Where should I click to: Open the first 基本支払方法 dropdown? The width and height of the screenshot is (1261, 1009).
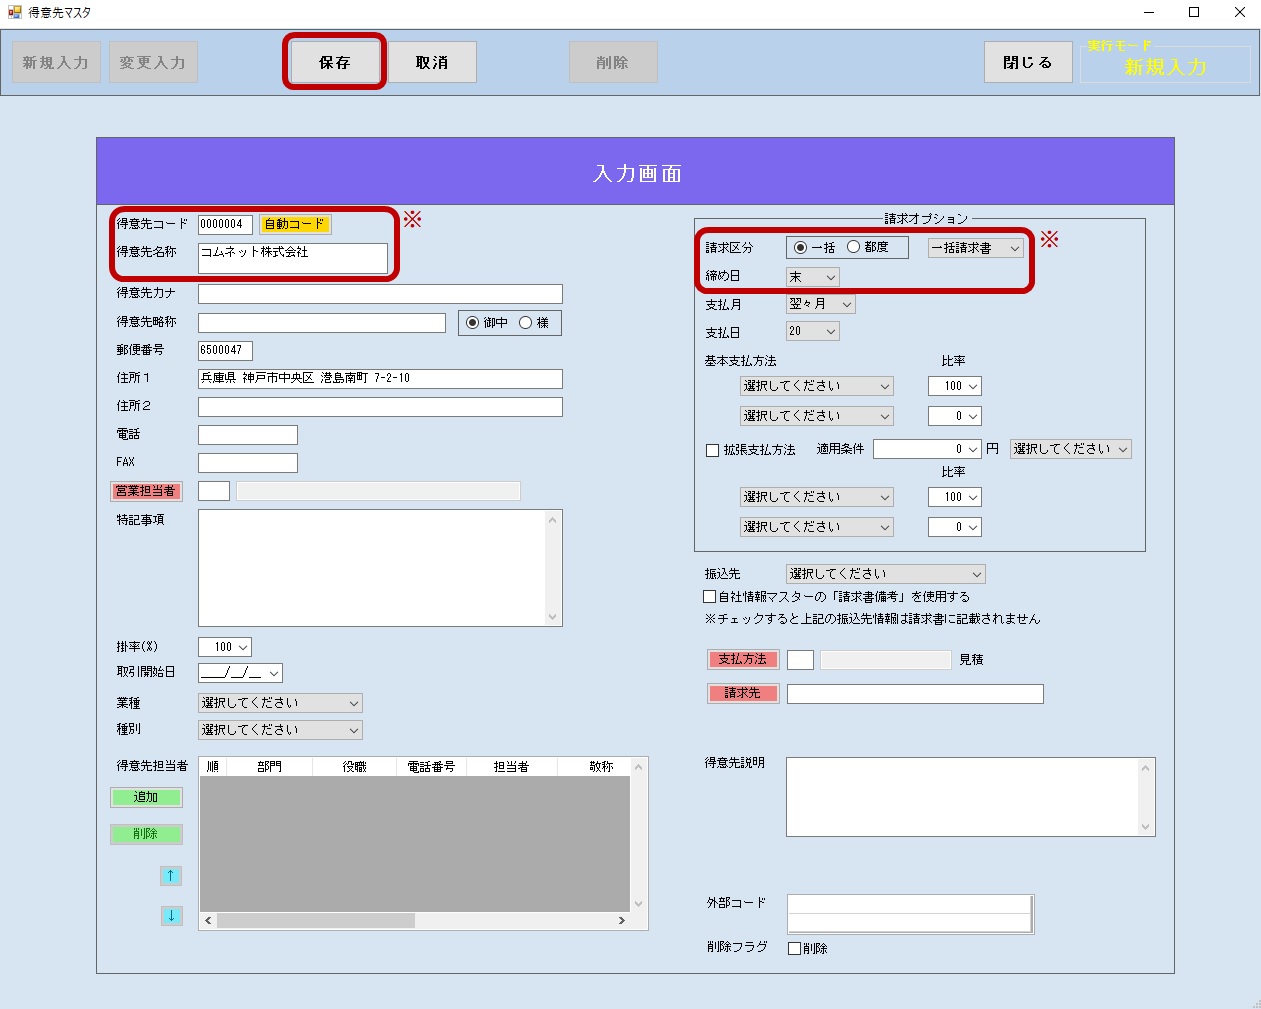[817, 386]
